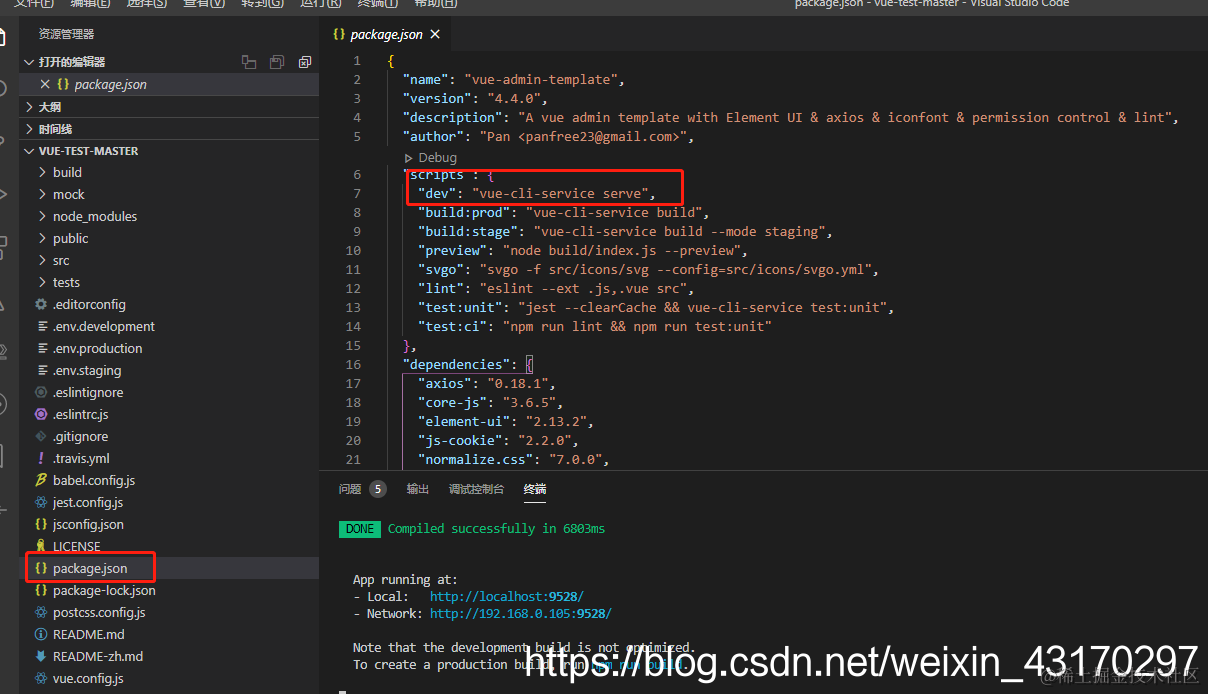1208x694 pixels.
Task: Click the babel.config.js Babel icon
Action: (x=41, y=481)
